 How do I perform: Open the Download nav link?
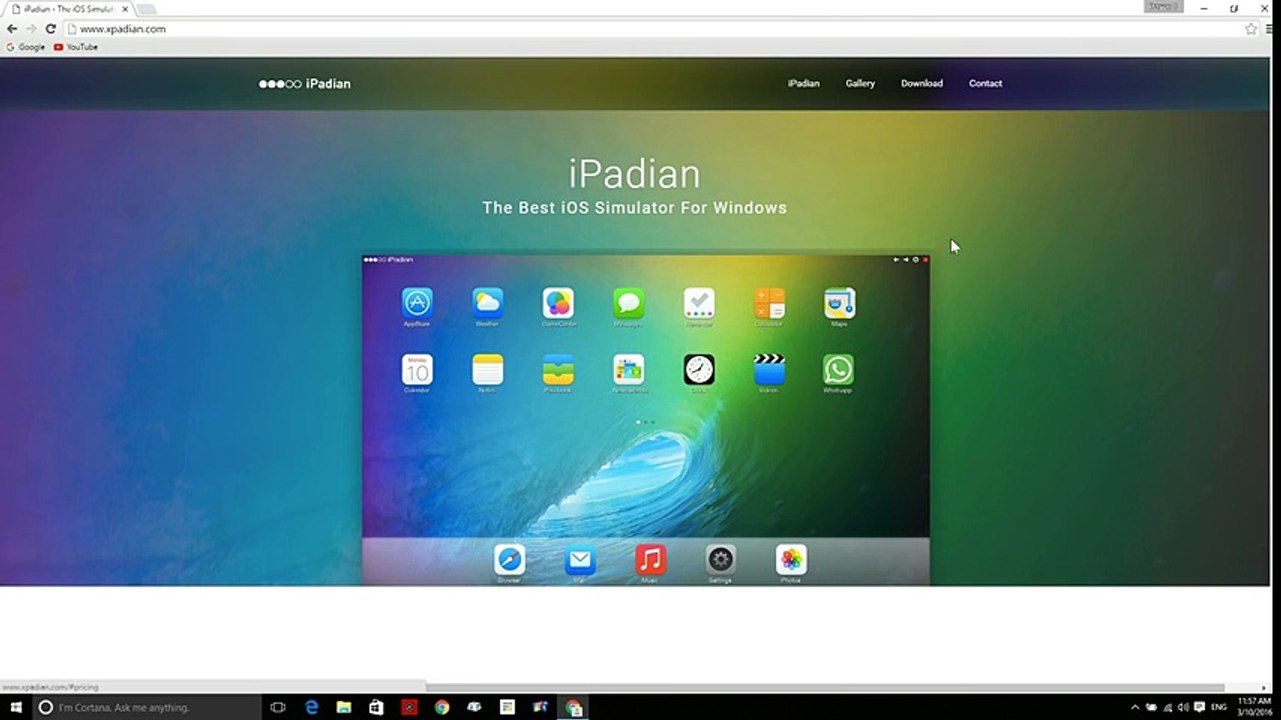(922, 84)
